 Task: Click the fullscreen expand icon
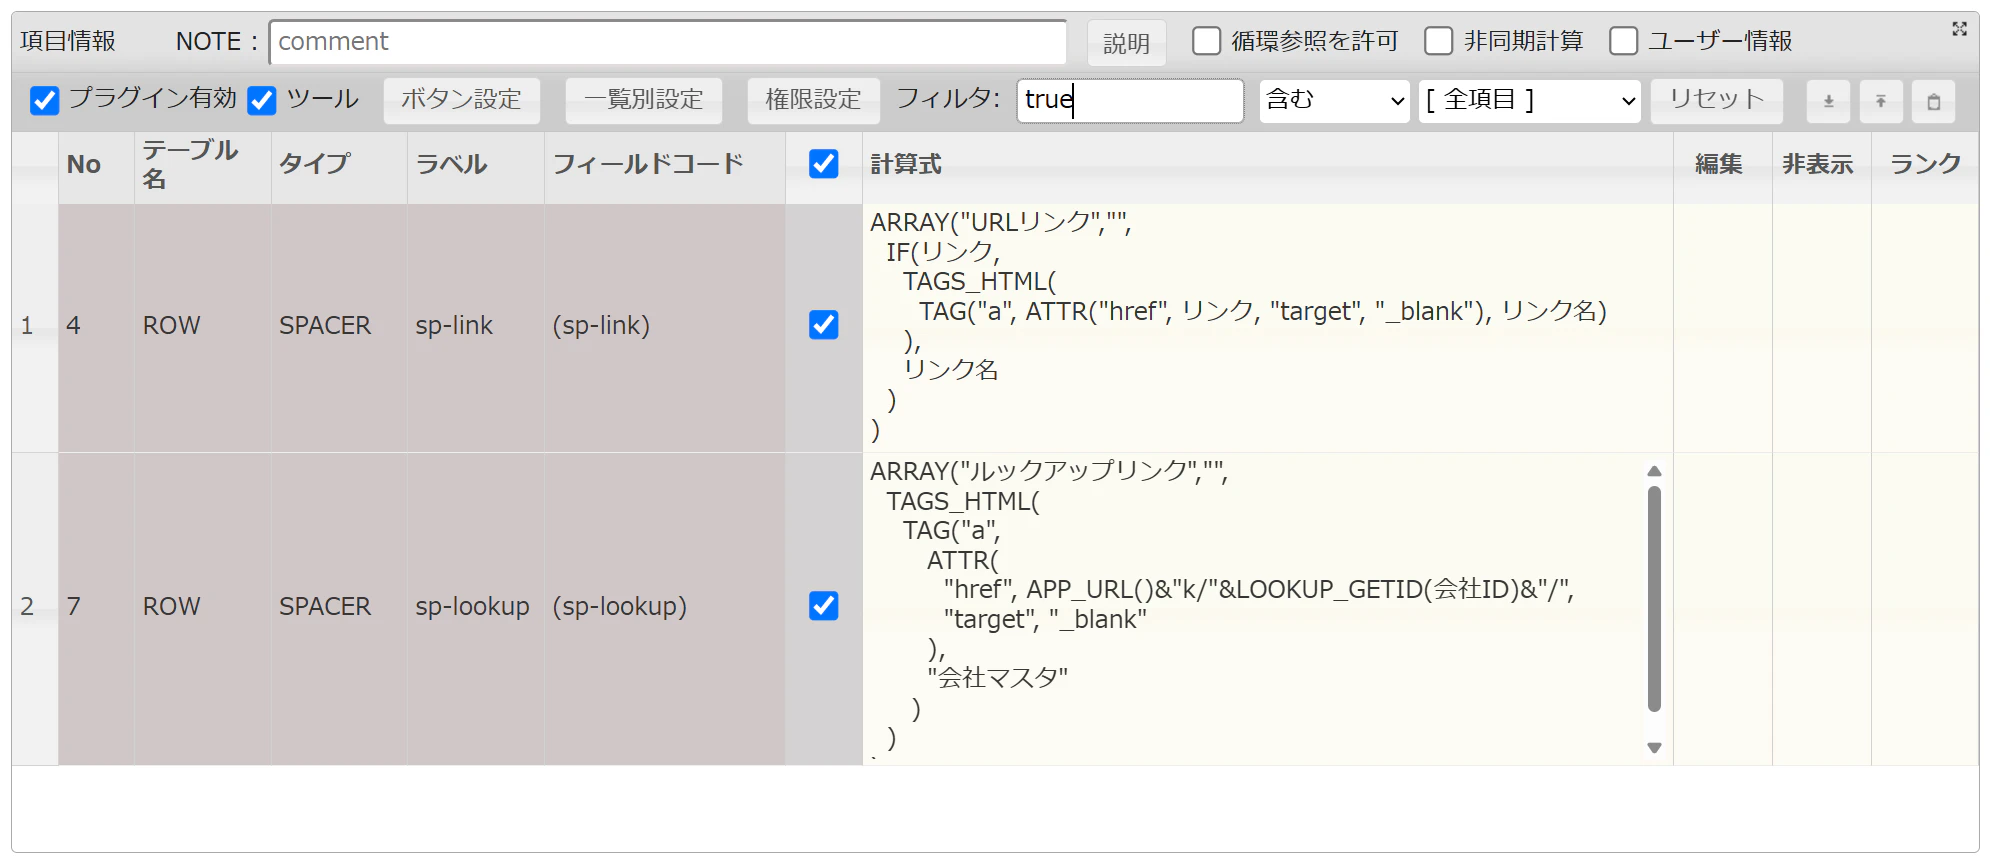1959,29
